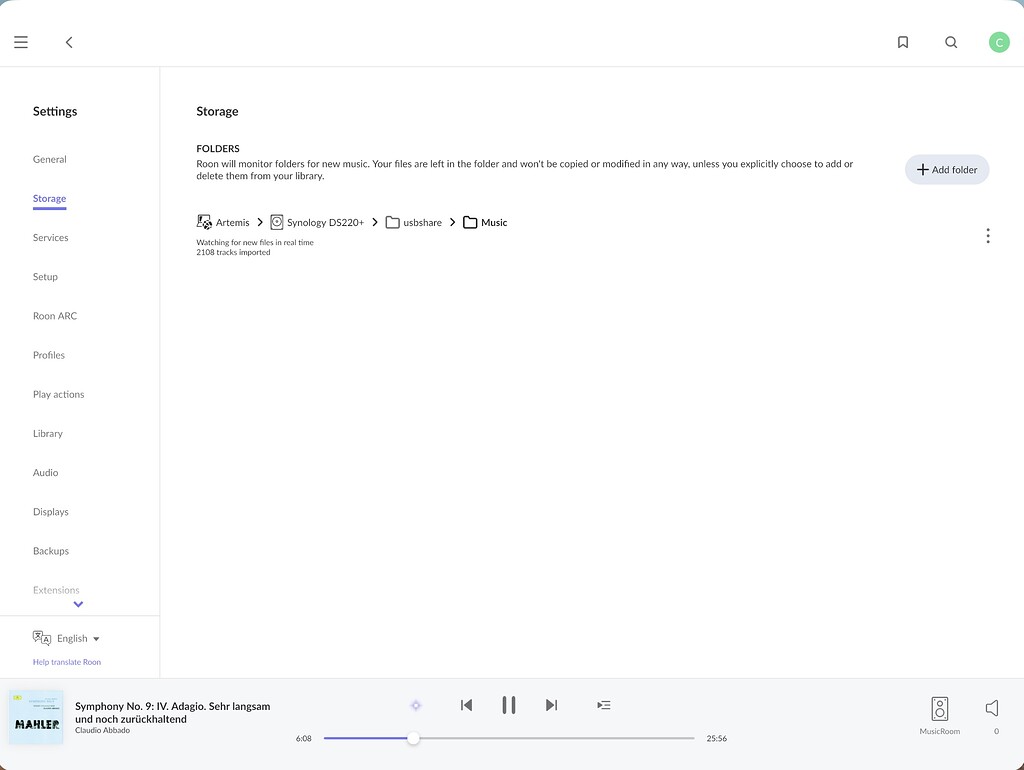The image size is (1024, 770).
Task: Open the Services settings section
Action: coord(50,238)
